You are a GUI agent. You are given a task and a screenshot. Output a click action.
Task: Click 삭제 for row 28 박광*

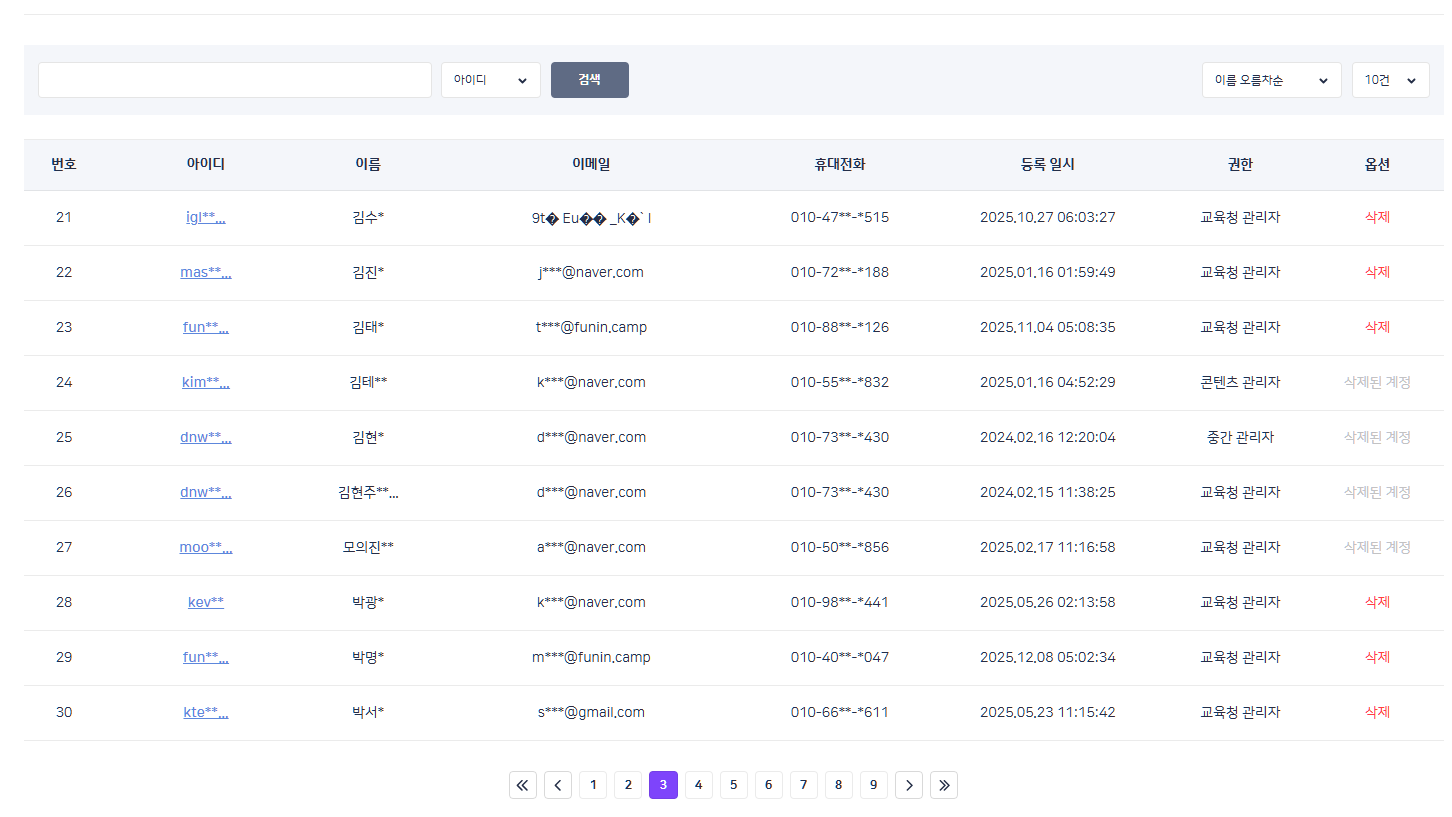pos(1377,602)
